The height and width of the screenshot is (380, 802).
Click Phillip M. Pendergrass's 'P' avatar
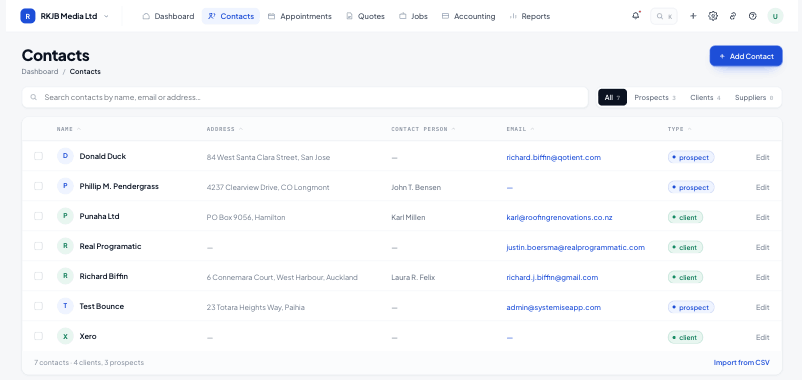pyautogui.click(x=65, y=186)
